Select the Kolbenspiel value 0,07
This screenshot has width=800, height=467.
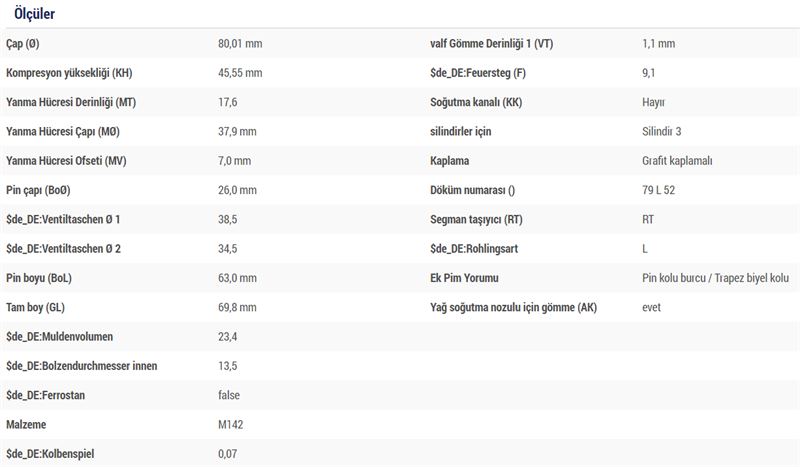(x=227, y=454)
